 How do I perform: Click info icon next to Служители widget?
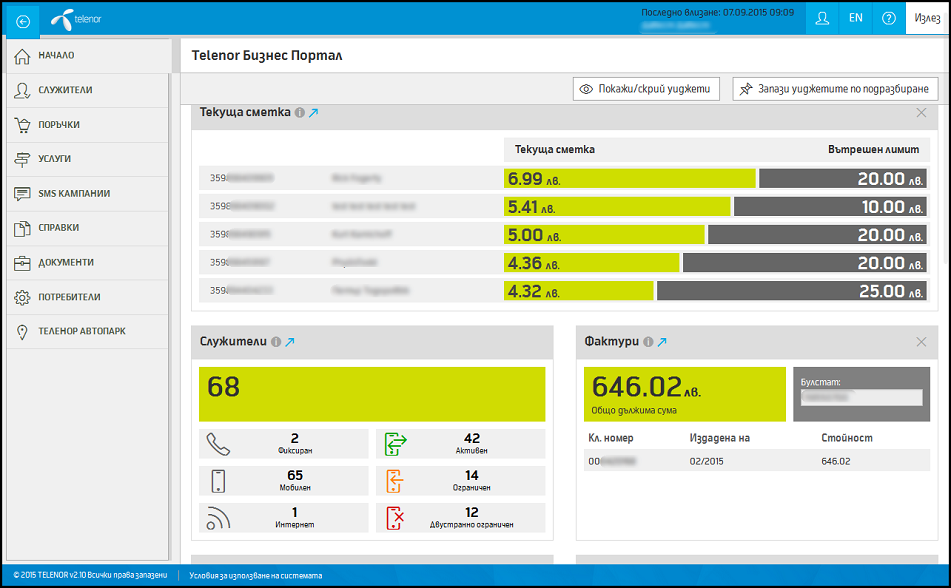point(276,342)
